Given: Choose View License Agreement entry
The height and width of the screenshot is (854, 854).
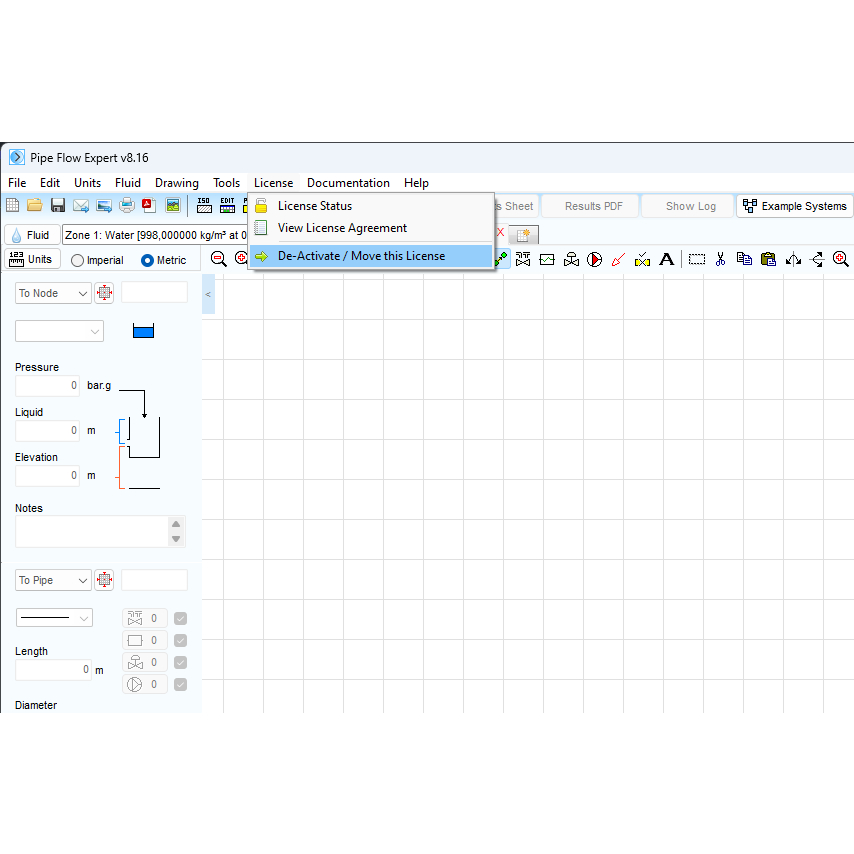Looking at the screenshot, I should pos(371,228).
